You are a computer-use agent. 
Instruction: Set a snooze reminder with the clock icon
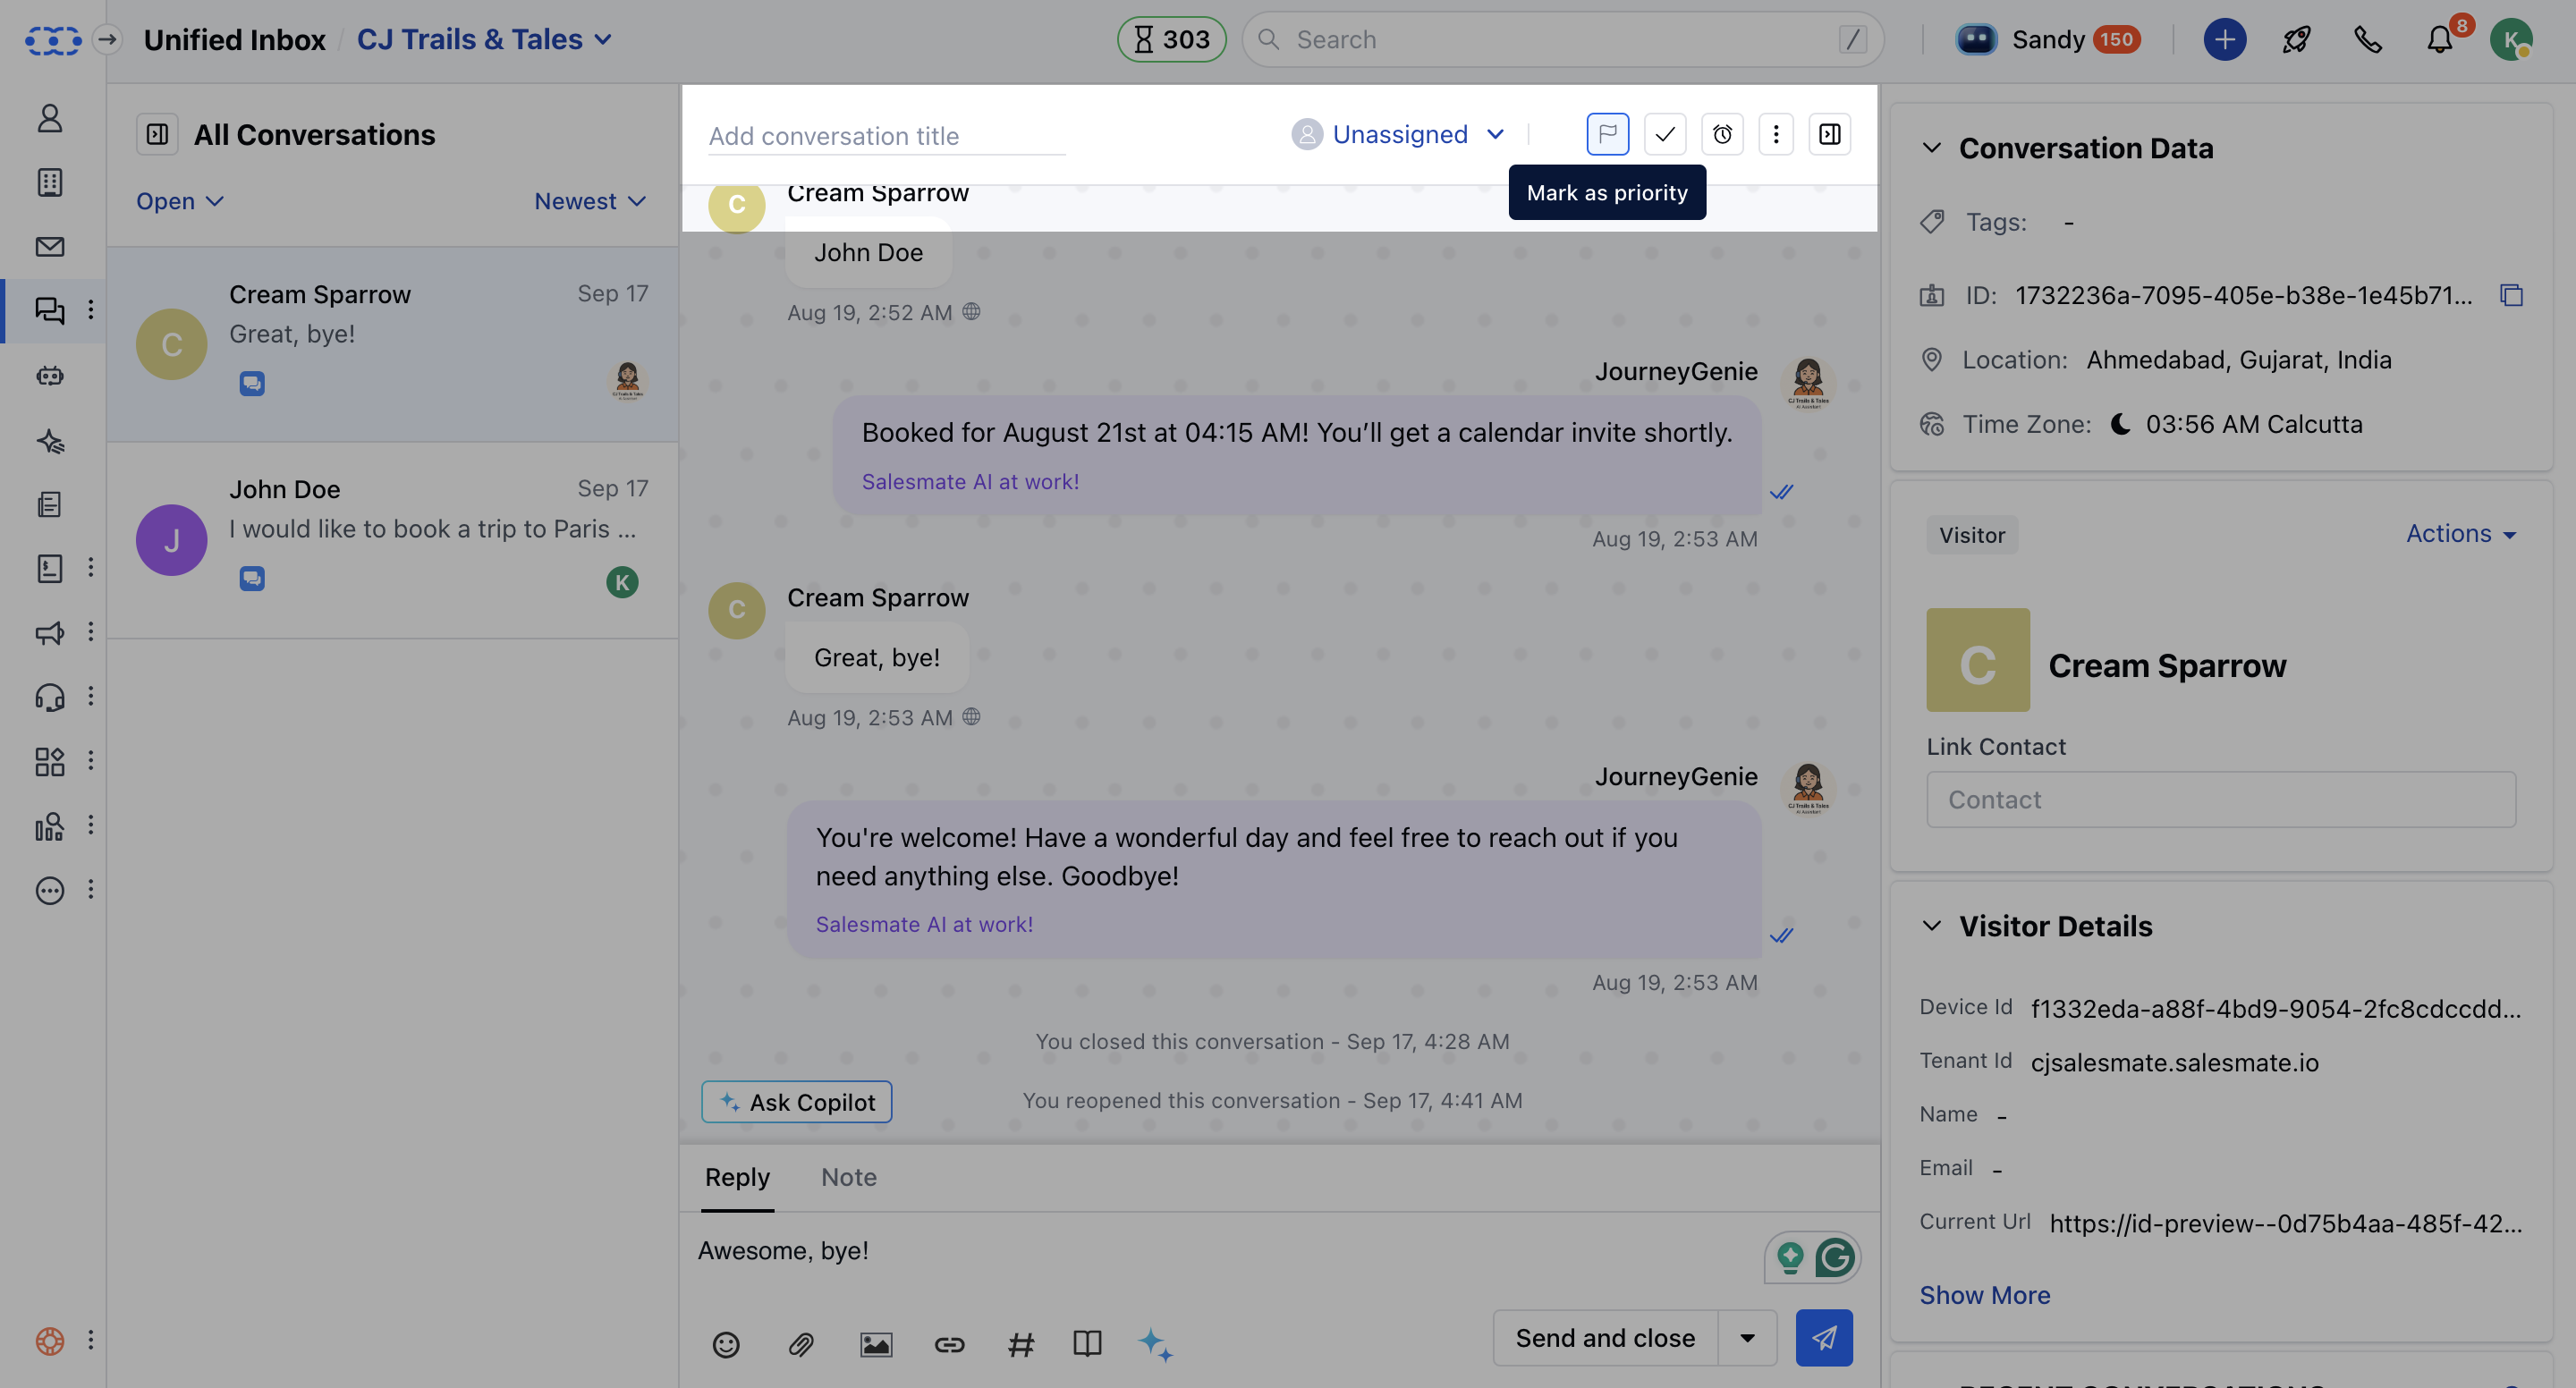click(x=1722, y=133)
